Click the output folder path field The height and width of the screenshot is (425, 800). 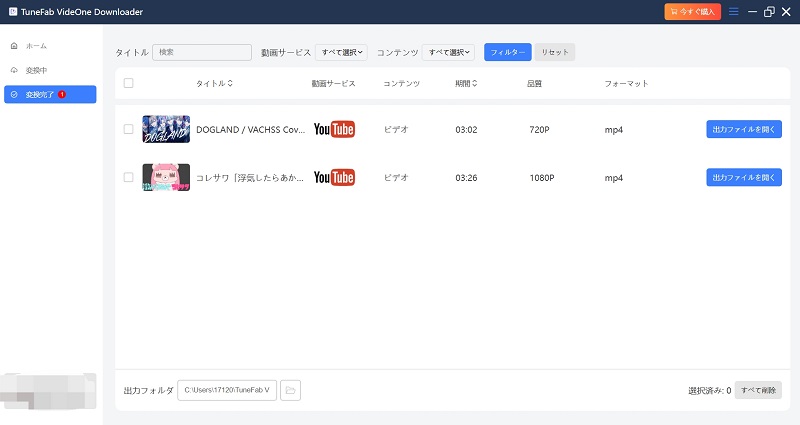coord(227,390)
